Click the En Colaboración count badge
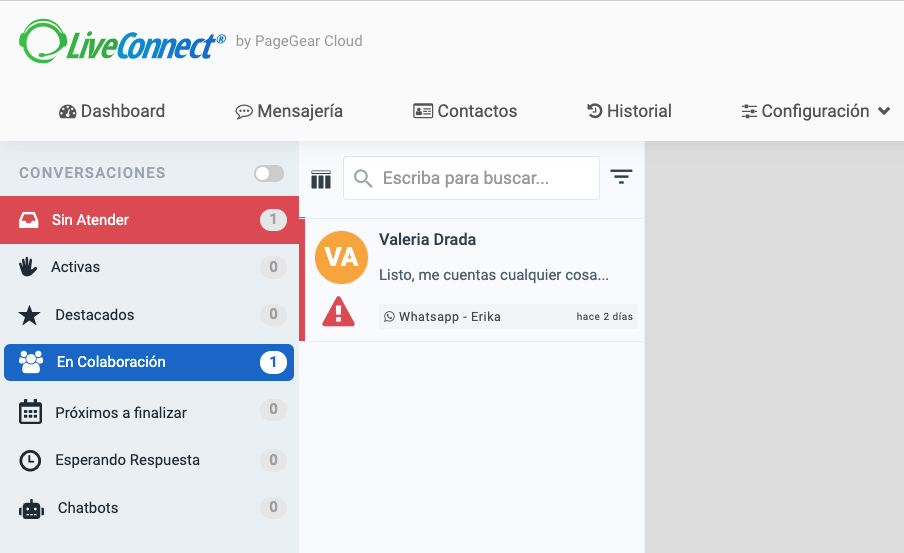The image size is (904, 553). pyautogui.click(x=273, y=362)
